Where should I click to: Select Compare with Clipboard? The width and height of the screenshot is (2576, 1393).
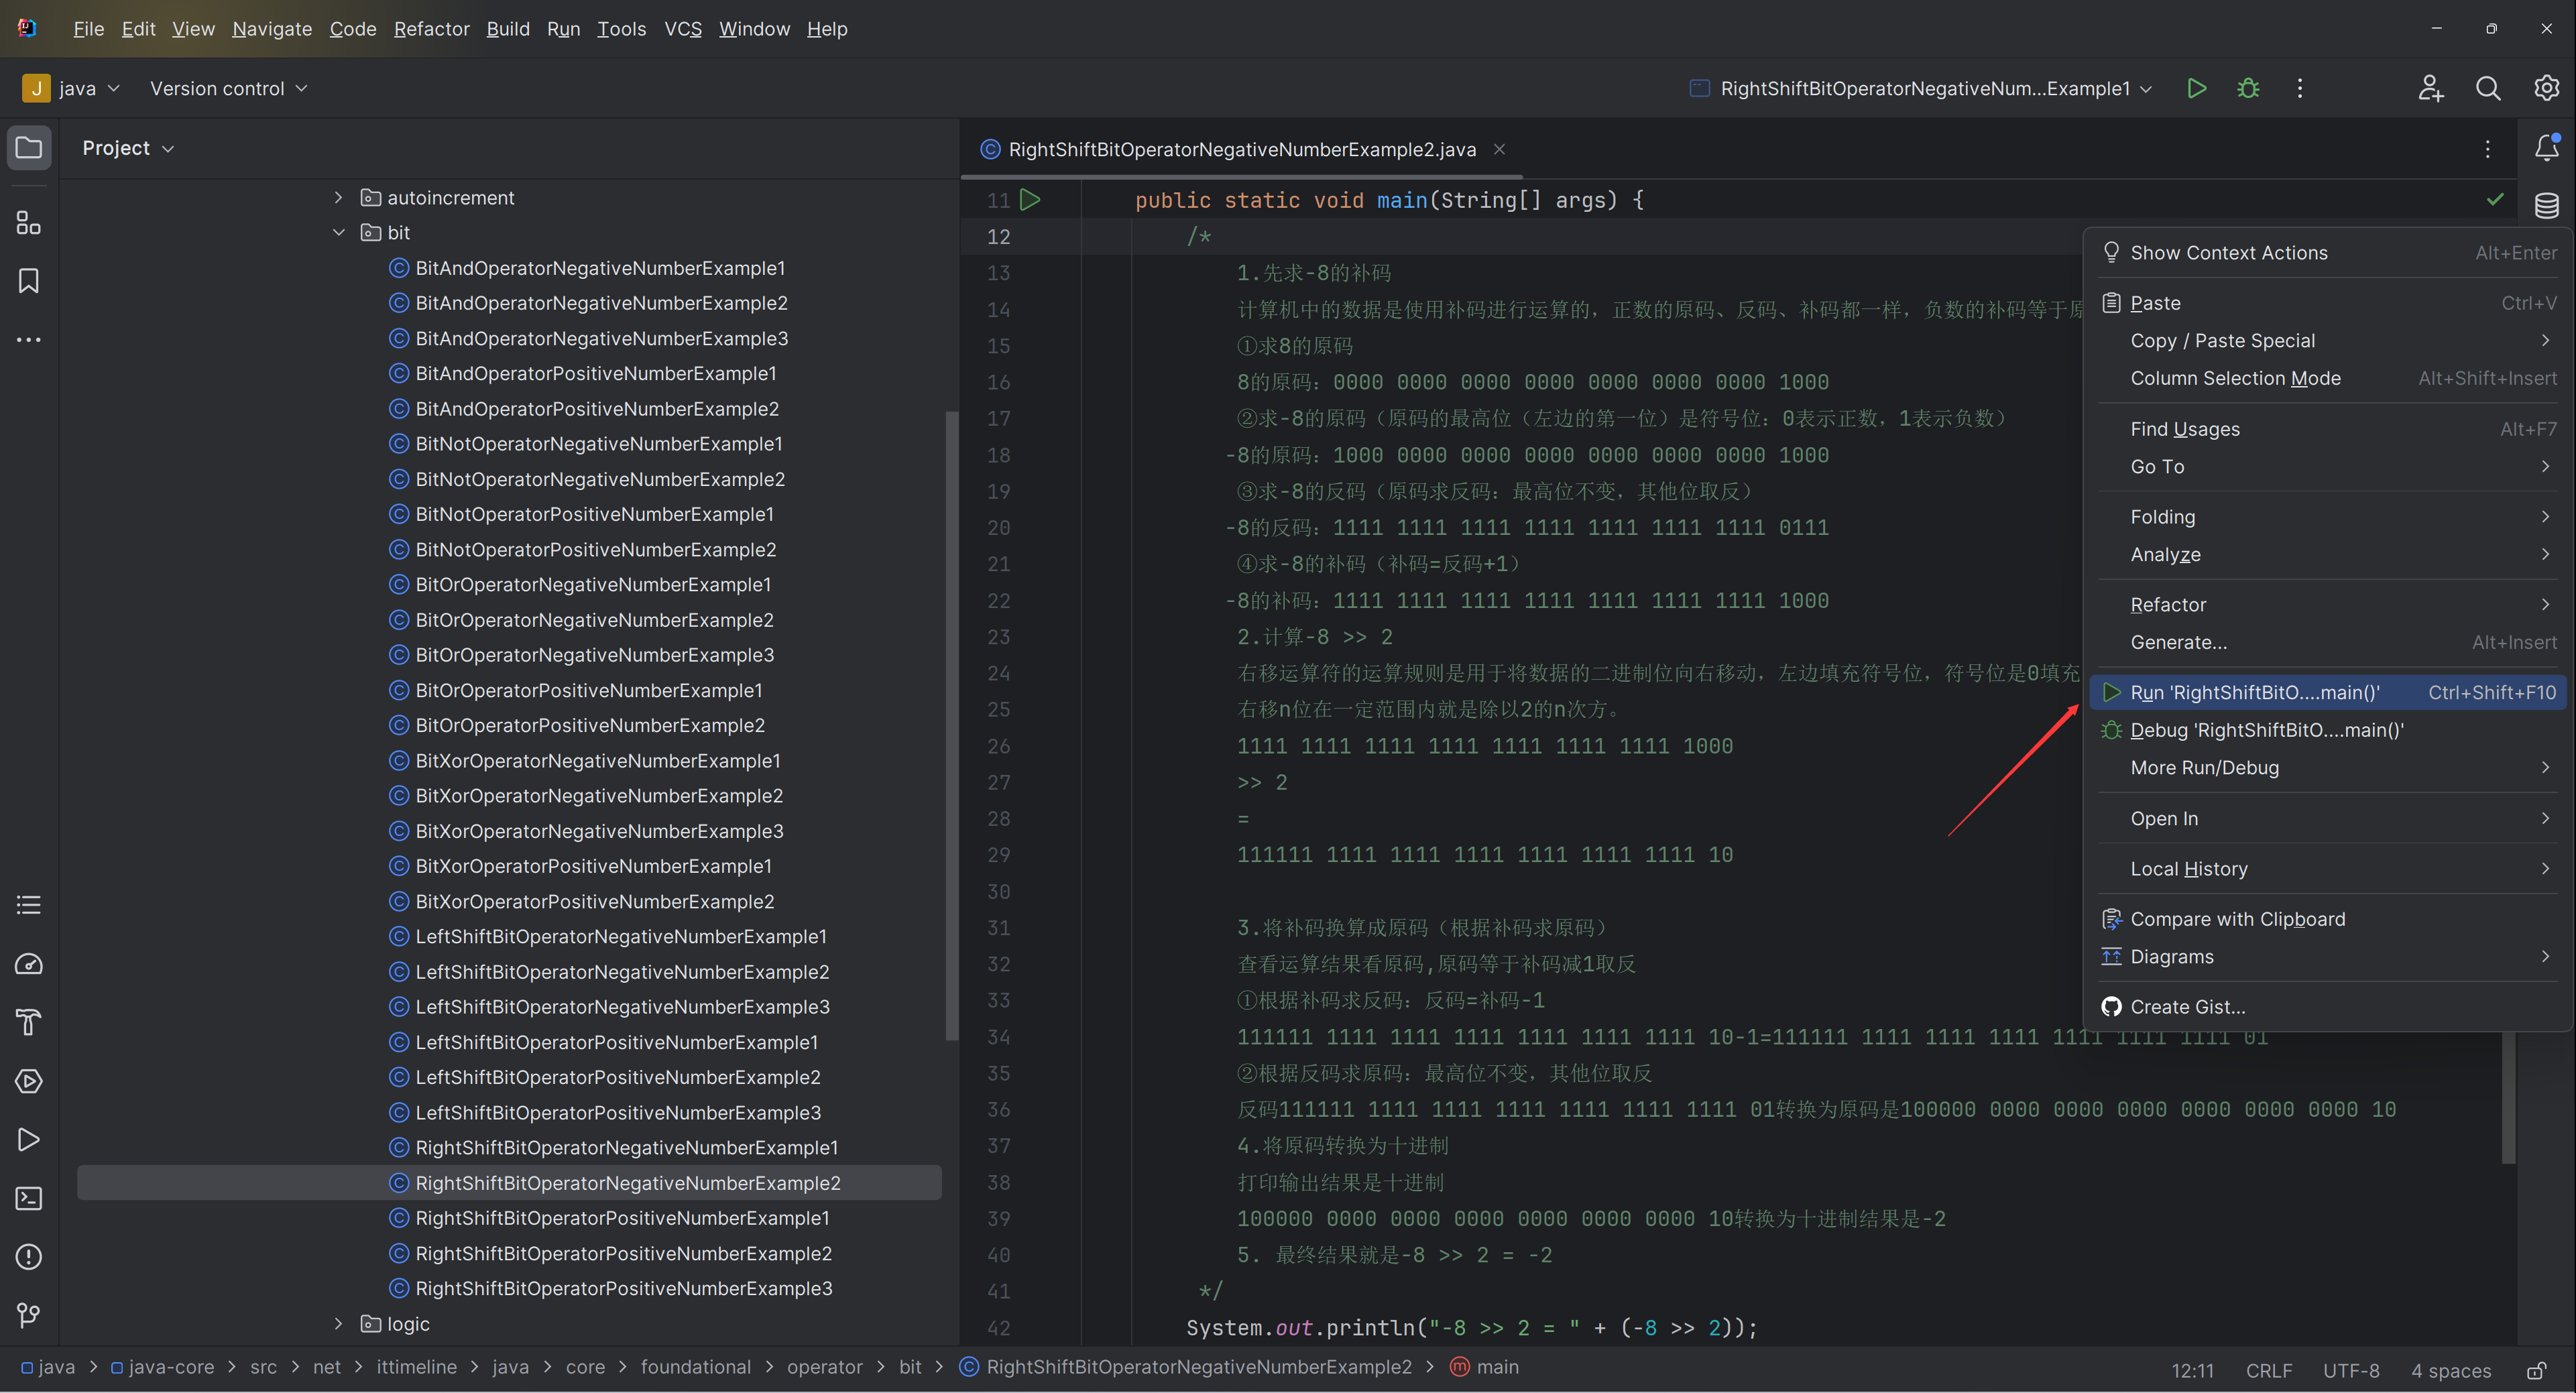point(2329,919)
